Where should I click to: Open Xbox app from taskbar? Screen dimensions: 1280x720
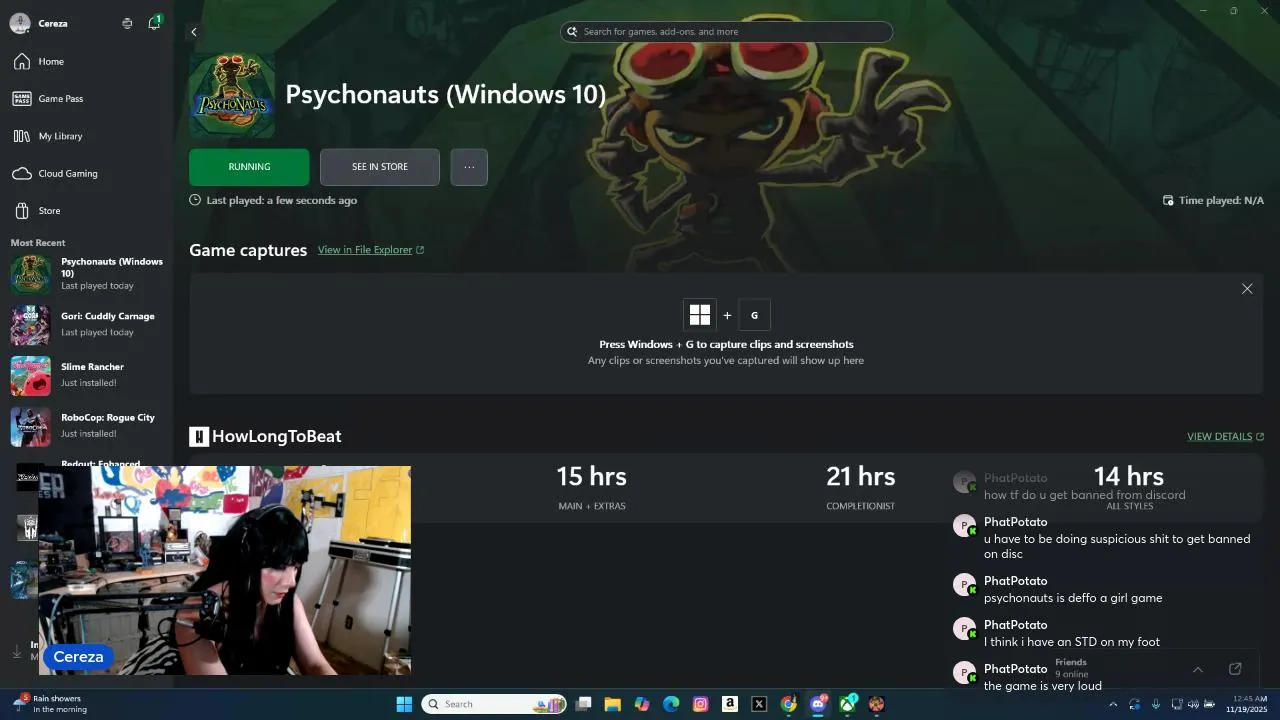click(x=848, y=704)
